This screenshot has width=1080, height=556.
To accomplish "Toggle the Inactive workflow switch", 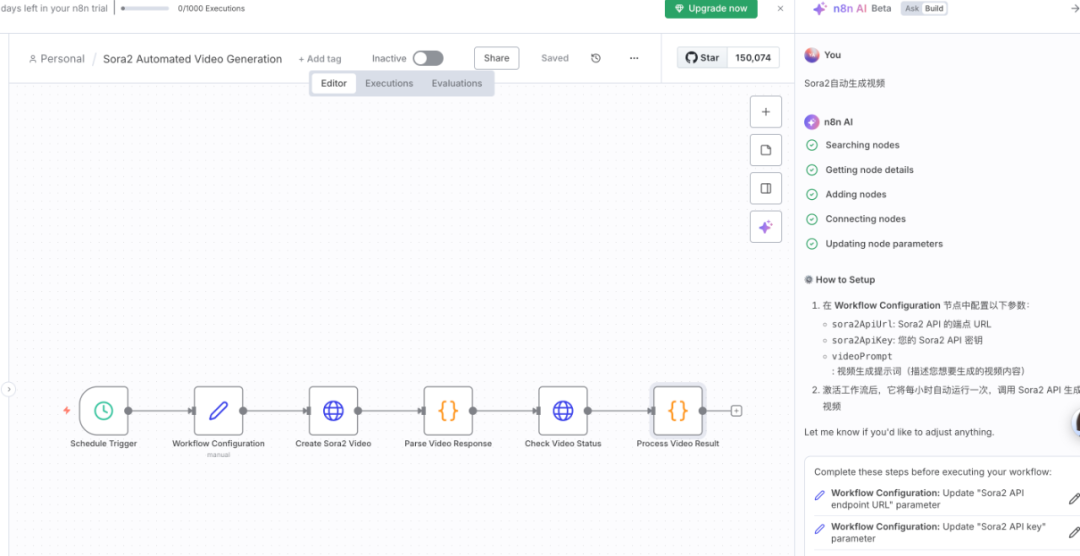I will 428,58.
